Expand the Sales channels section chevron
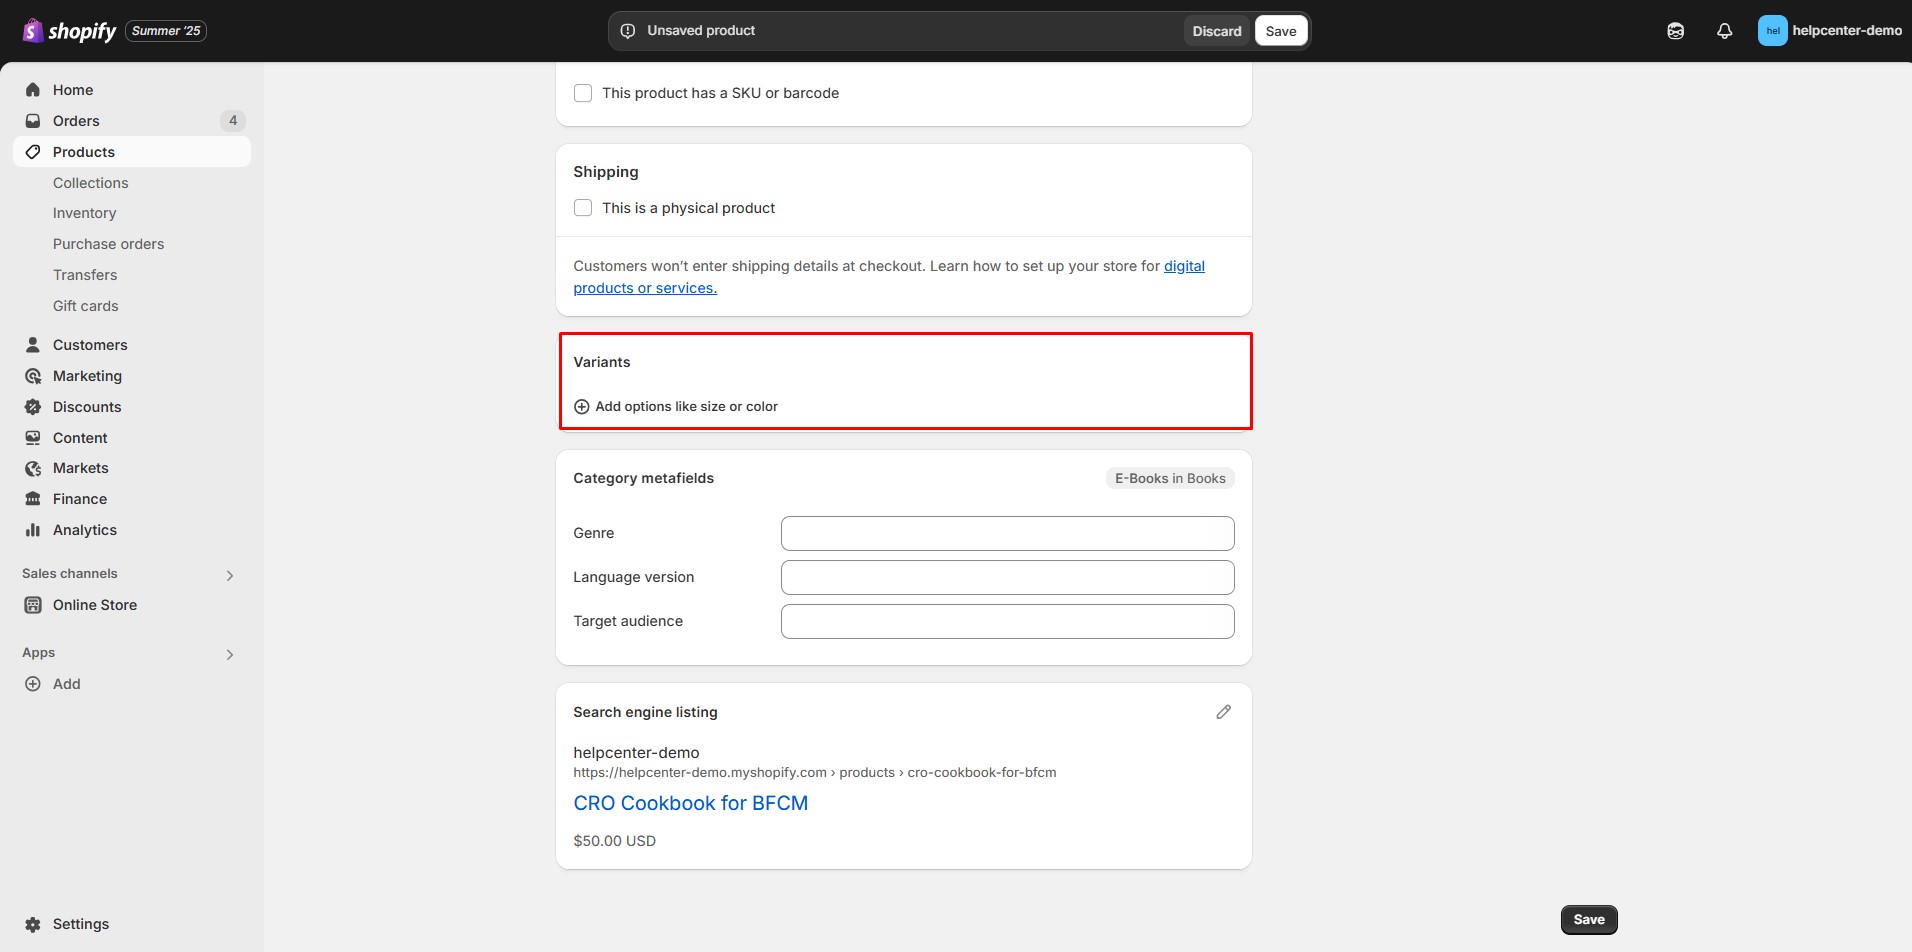1912x952 pixels. click(230, 575)
